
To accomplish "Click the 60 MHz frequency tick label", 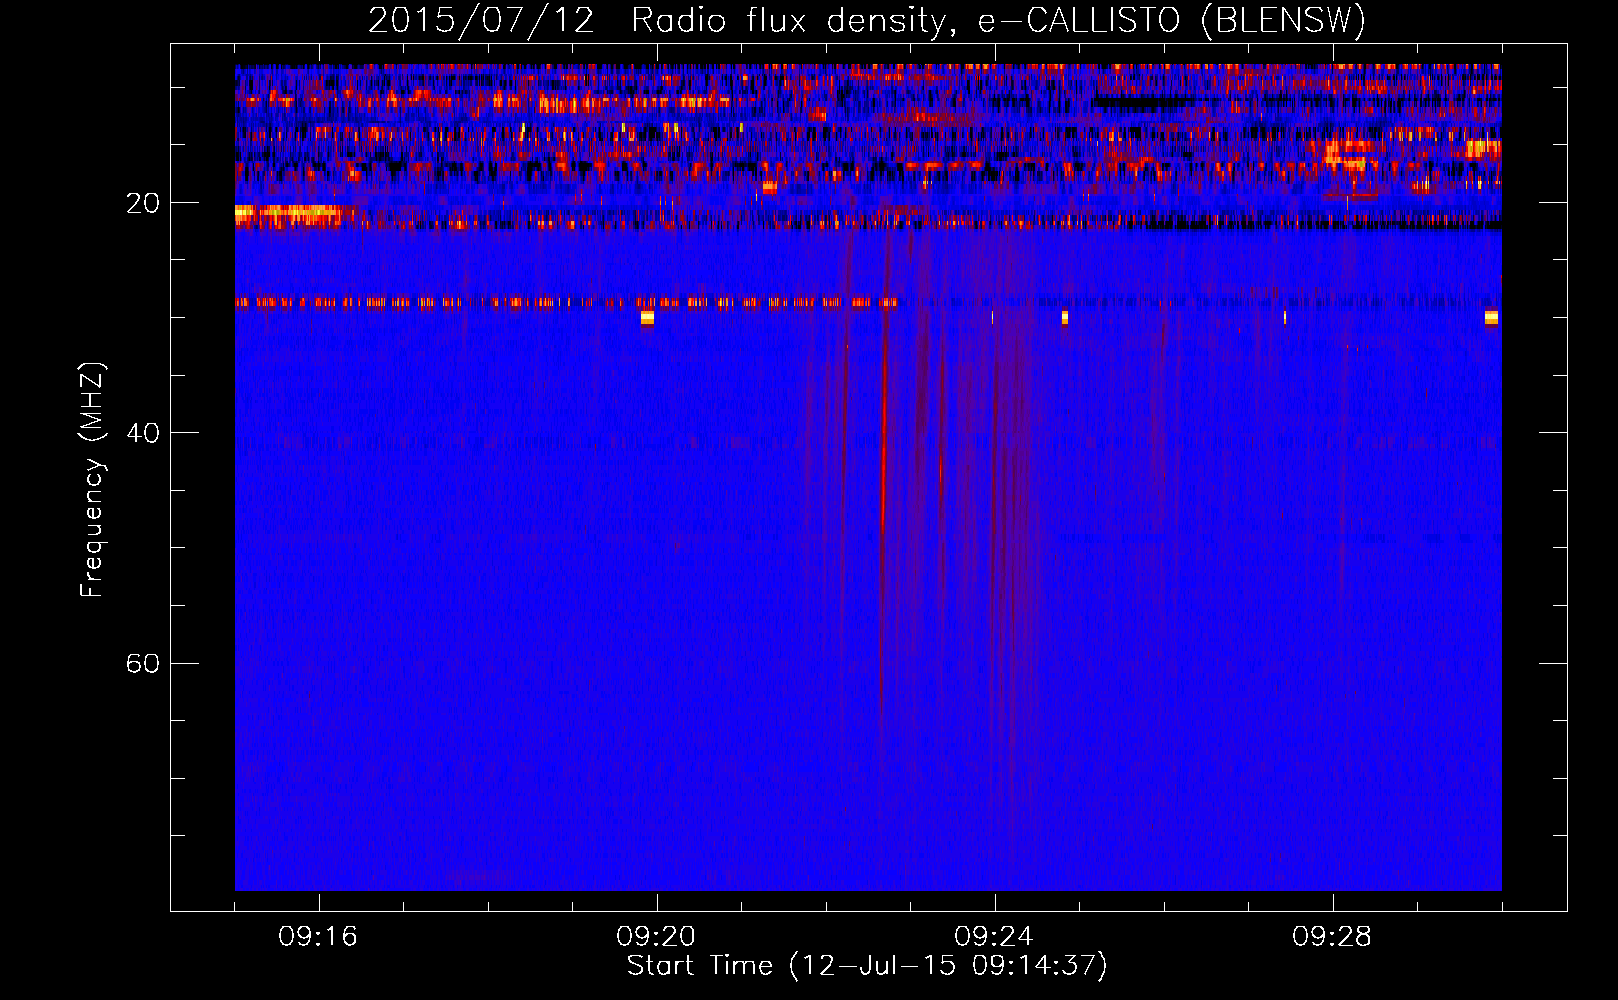I will [143, 664].
